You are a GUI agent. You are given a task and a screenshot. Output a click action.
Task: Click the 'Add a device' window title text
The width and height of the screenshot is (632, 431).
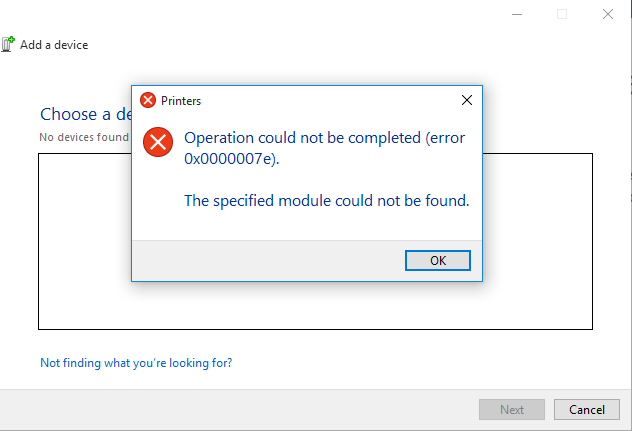click(54, 45)
